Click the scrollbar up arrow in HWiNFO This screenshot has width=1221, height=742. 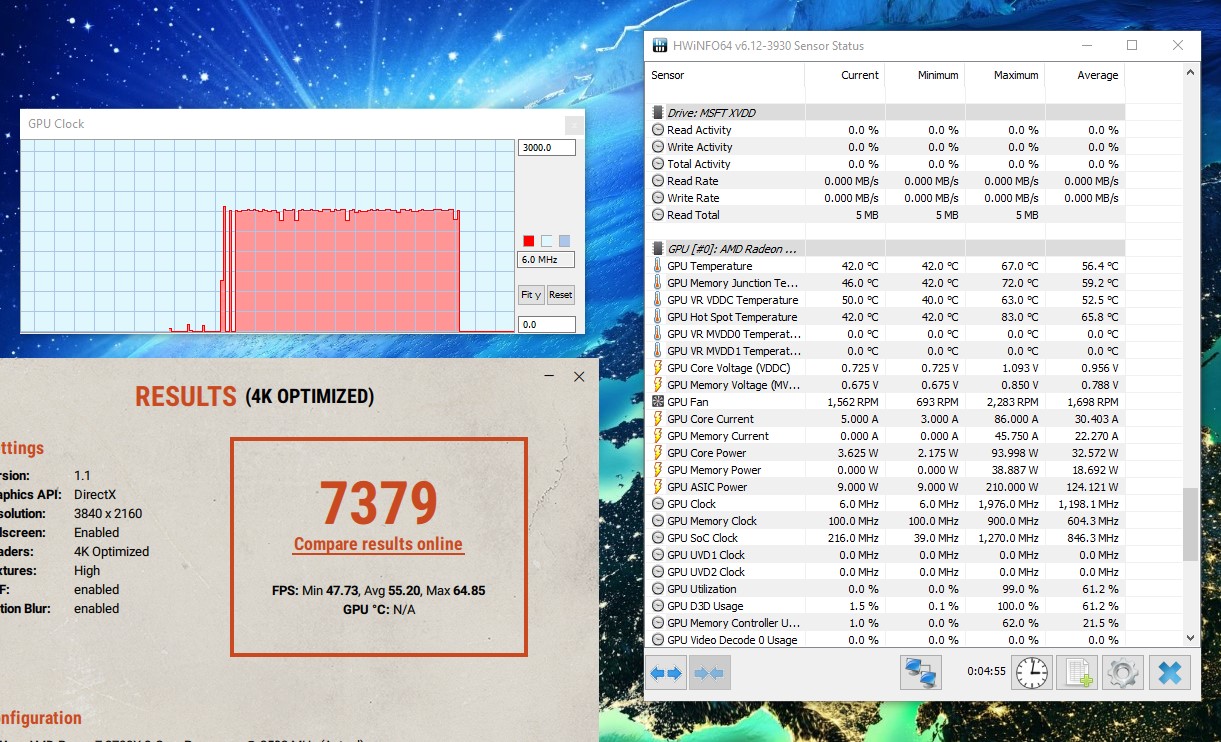pyautogui.click(x=1190, y=71)
